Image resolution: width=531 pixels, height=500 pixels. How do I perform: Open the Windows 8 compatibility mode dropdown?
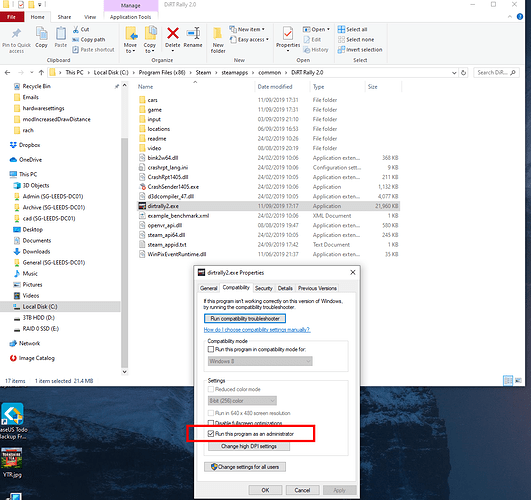[260, 361]
